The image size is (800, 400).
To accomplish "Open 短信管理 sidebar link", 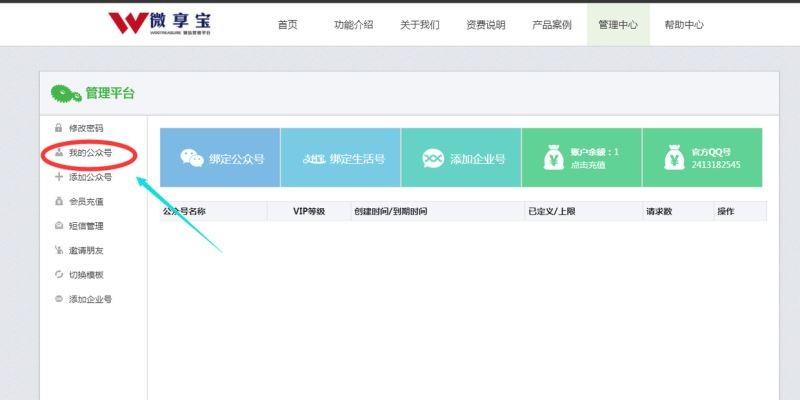I will pos(86,226).
